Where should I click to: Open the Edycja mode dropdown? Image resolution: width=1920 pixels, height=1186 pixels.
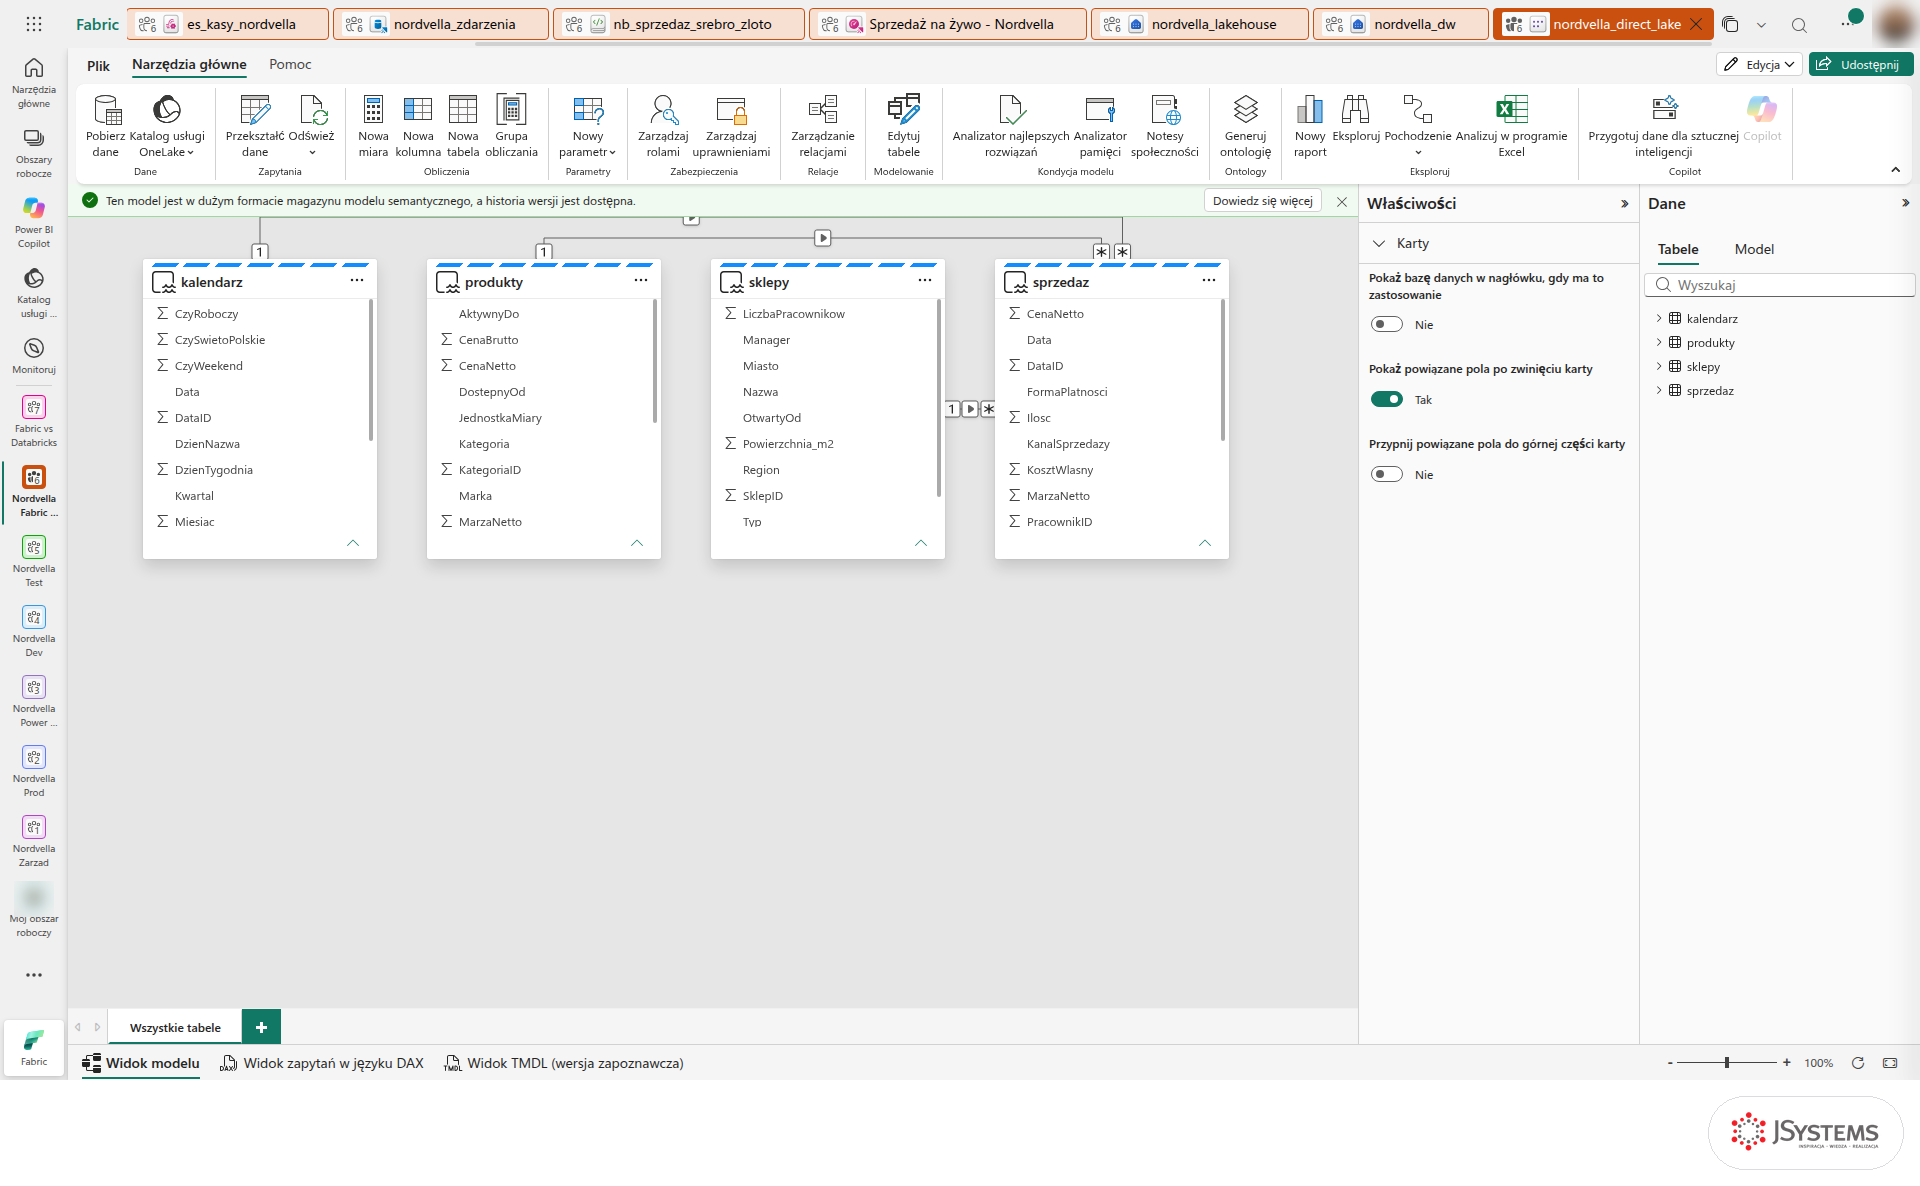click(x=1760, y=64)
